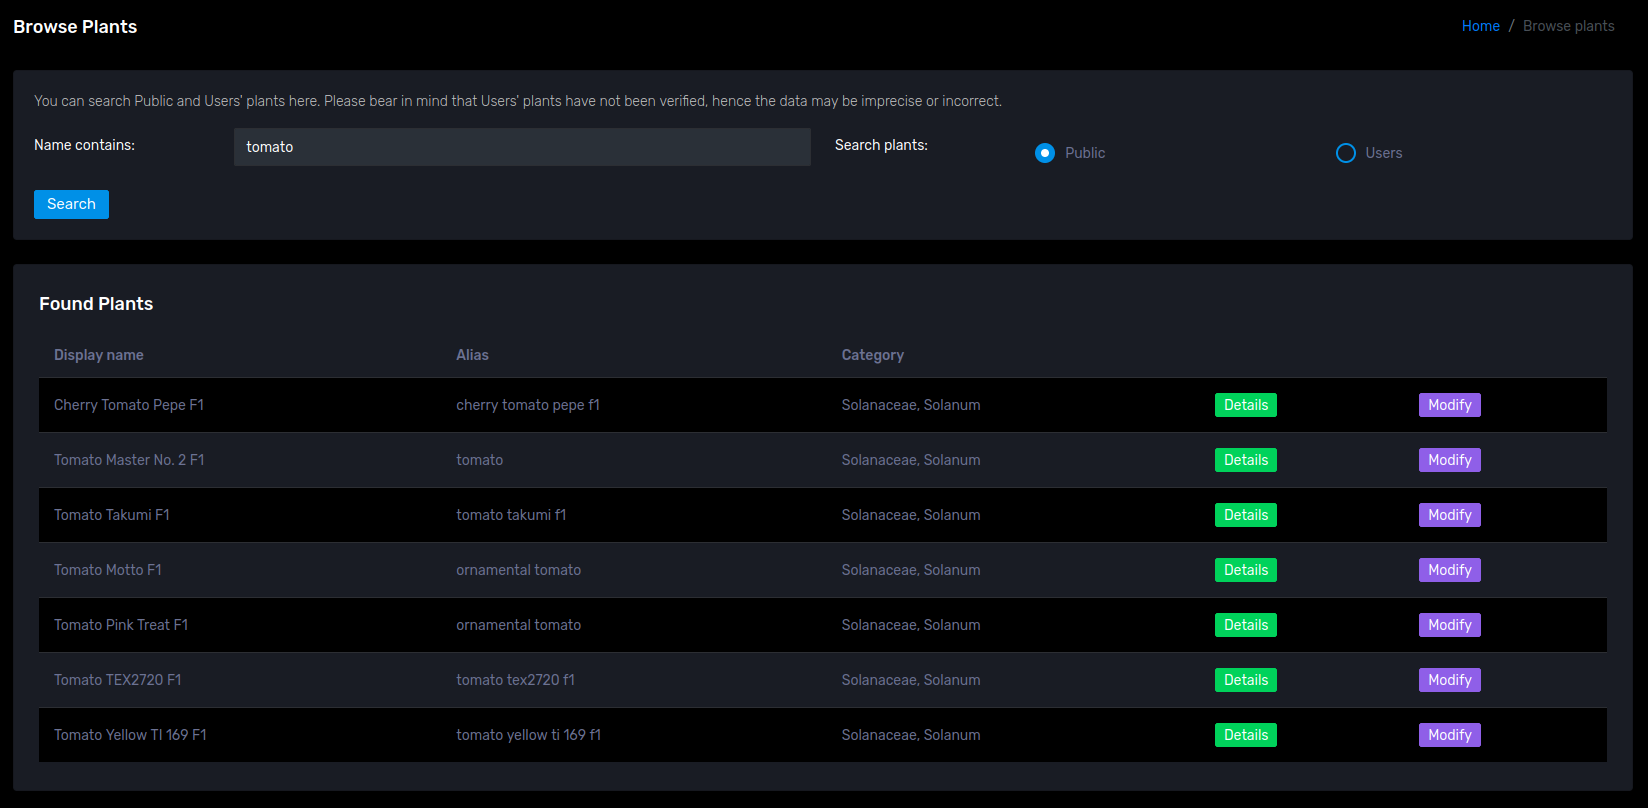Image resolution: width=1648 pixels, height=808 pixels.
Task: Show Details for Tomato Yellow TI 169 F1
Action: 1245,735
